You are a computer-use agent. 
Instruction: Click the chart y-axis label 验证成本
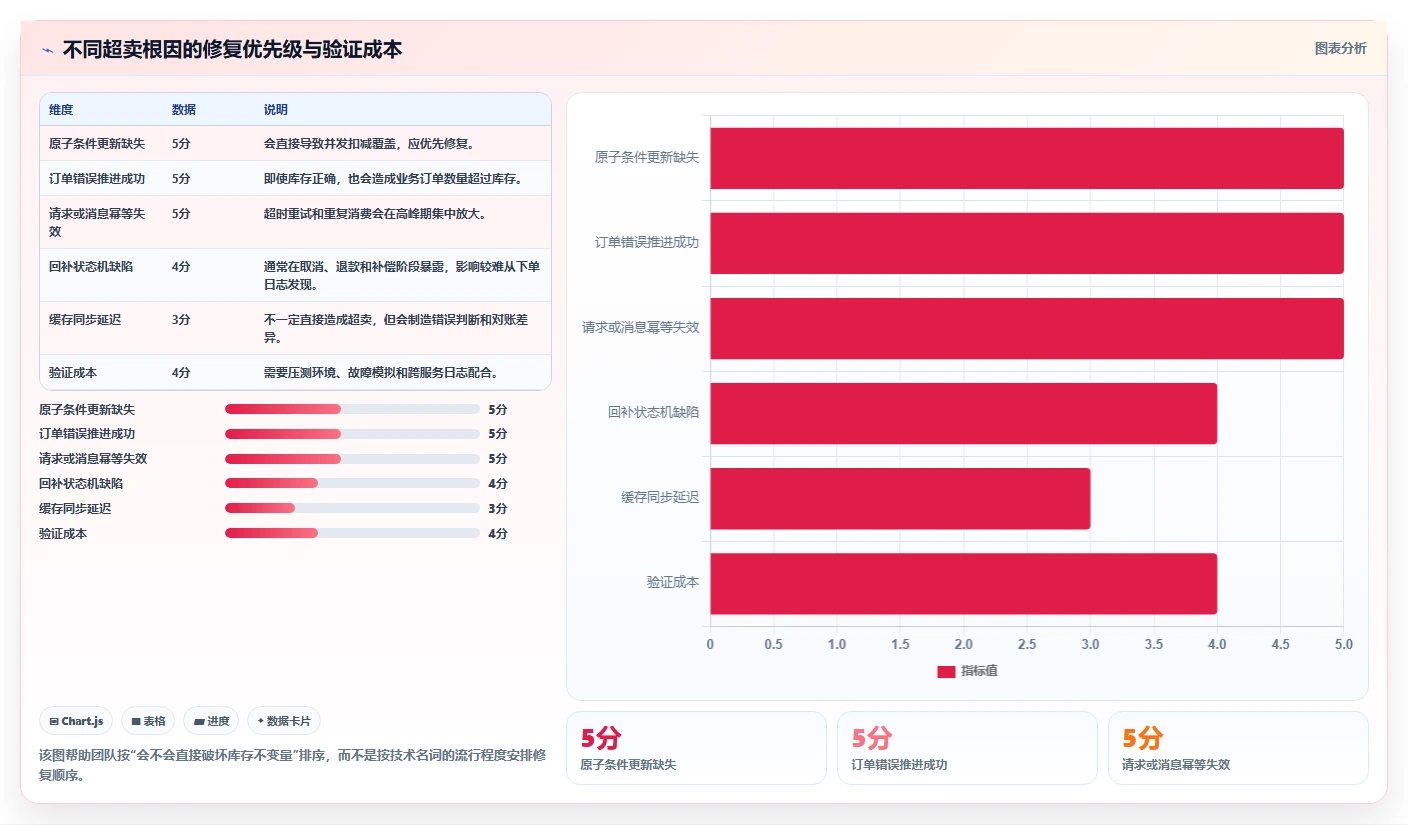pos(673,583)
